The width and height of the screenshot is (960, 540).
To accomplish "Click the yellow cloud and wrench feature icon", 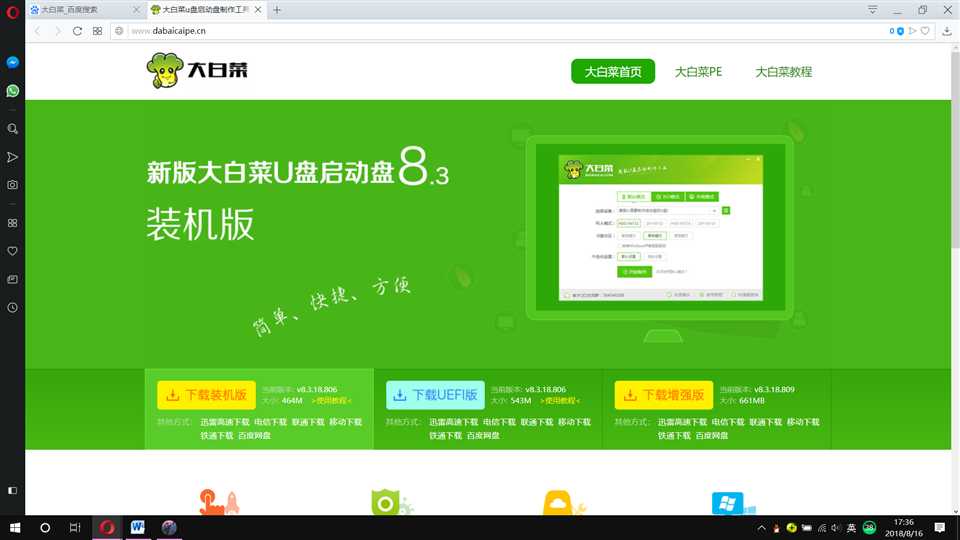I will point(564,502).
